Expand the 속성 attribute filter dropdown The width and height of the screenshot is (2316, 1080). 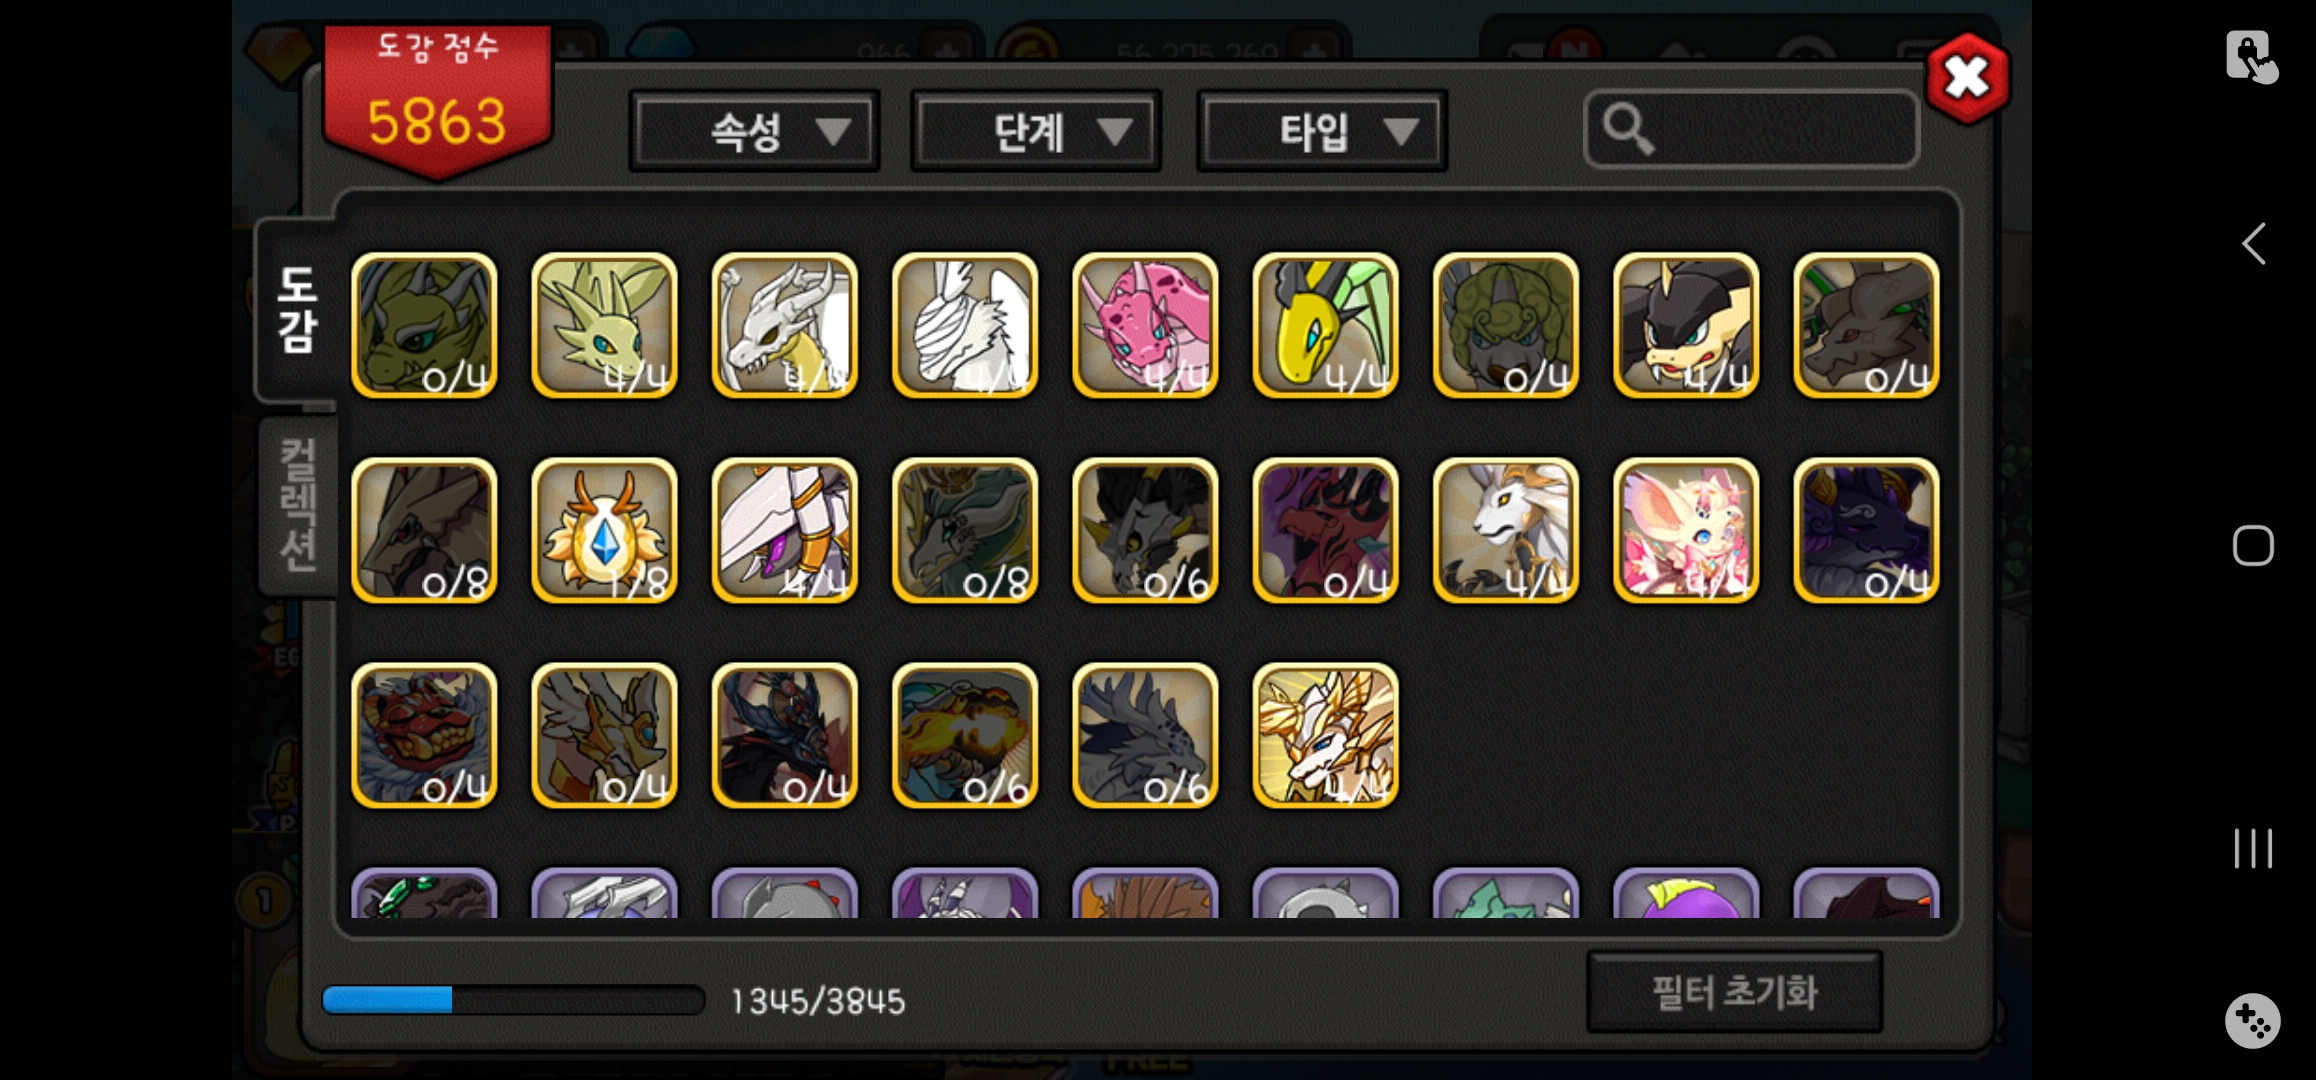754,131
